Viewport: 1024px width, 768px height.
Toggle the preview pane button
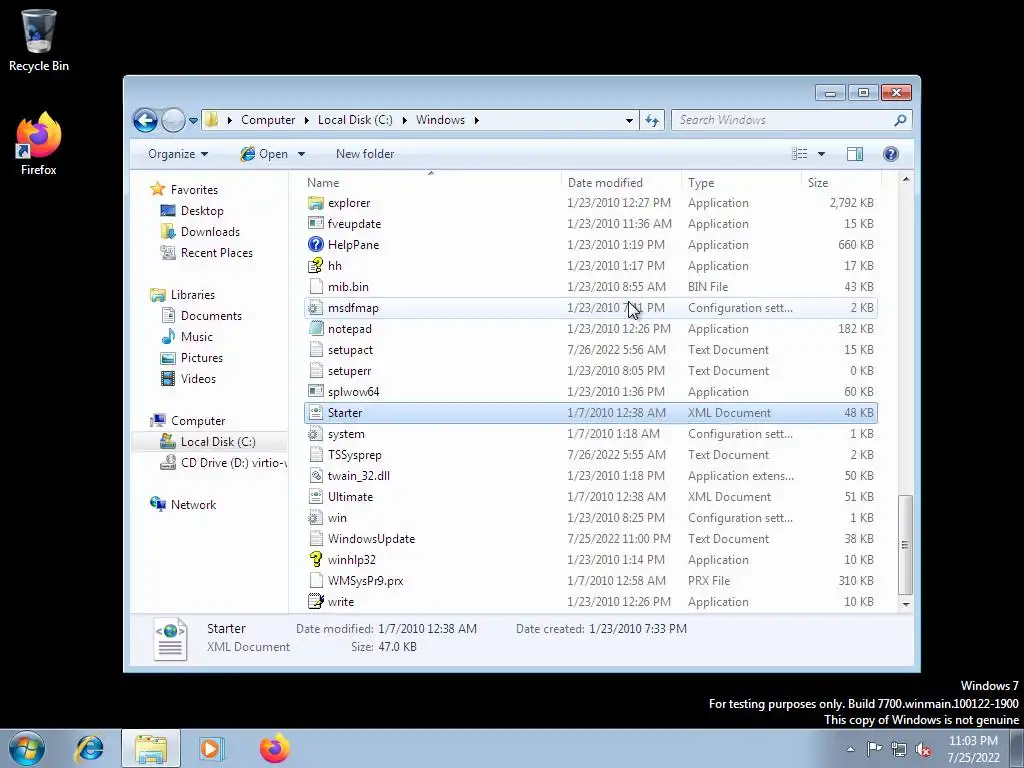tap(854, 154)
